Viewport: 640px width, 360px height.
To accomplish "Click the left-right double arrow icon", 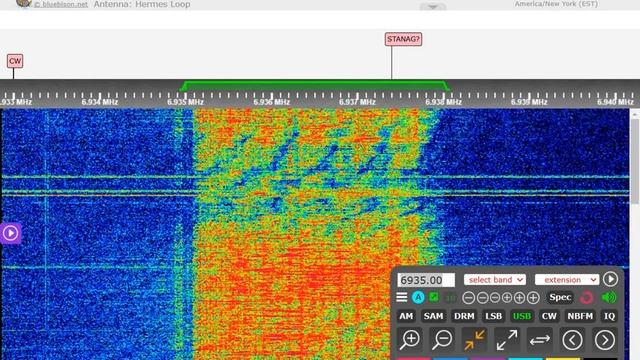I will pos(540,340).
